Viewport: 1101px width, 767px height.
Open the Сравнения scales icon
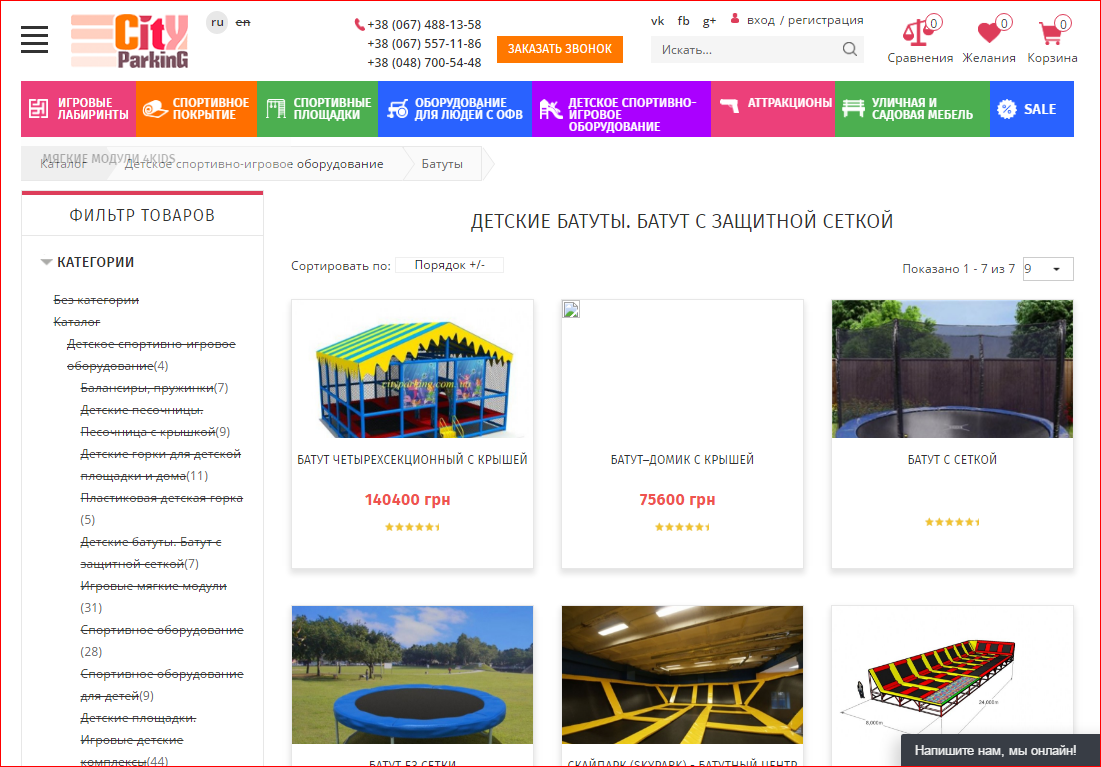click(917, 32)
